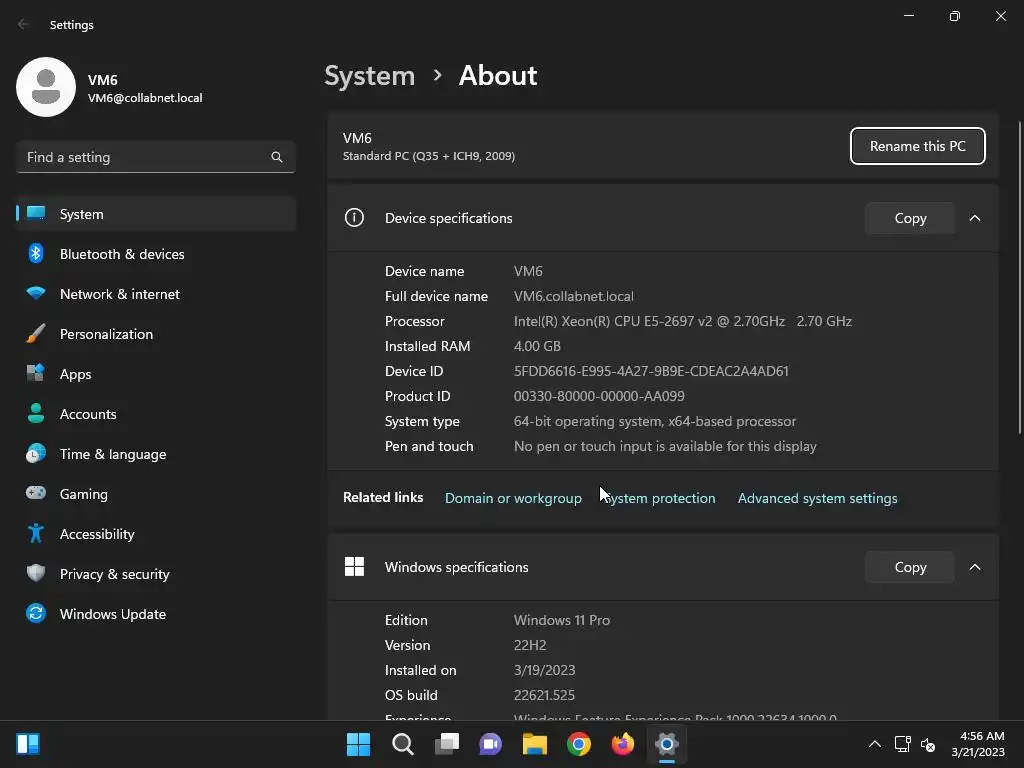Click the VM6@collabnet.local account text

pyautogui.click(x=145, y=98)
